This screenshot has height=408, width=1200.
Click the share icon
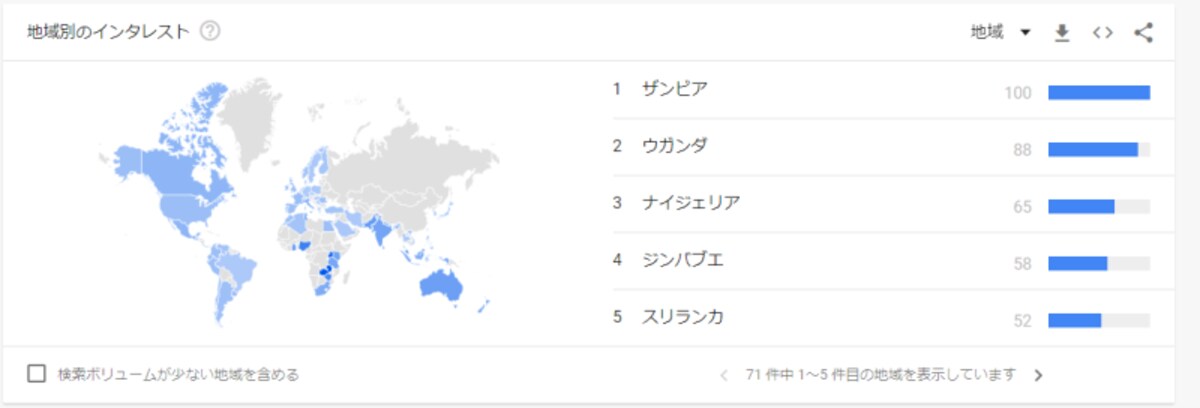pyautogui.click(x=1144, y=33)
